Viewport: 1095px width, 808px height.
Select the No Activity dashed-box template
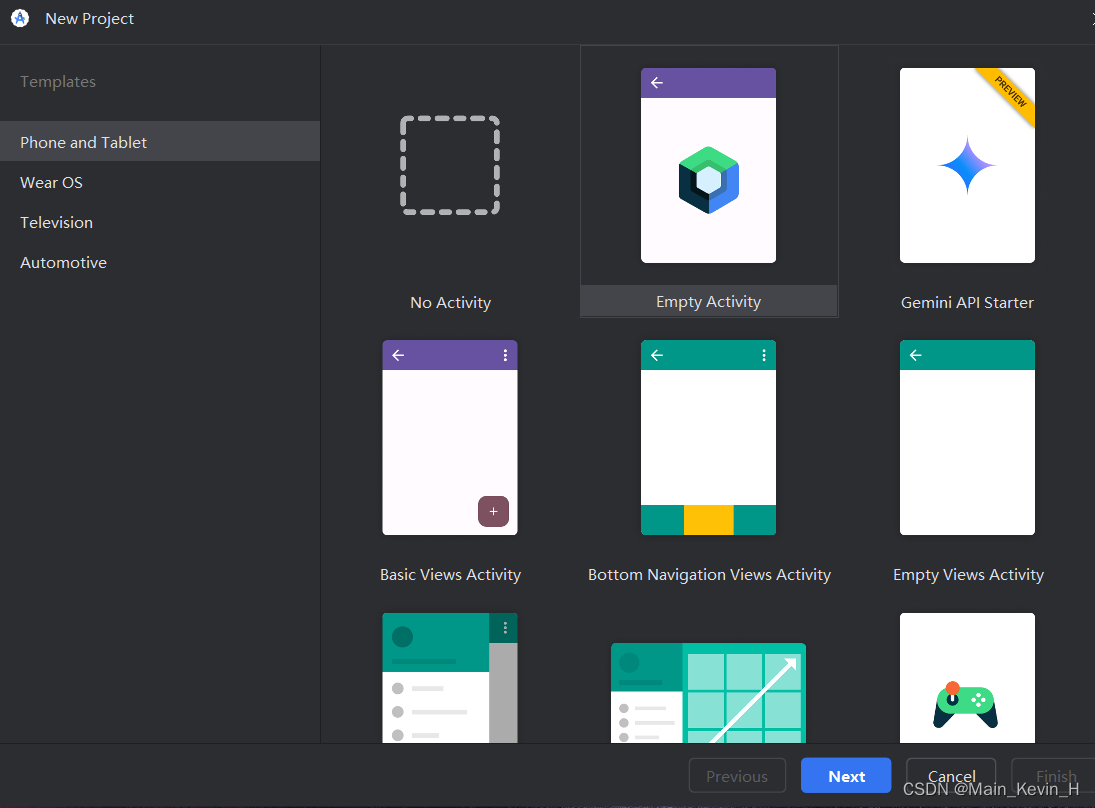[x=450, y=166]
